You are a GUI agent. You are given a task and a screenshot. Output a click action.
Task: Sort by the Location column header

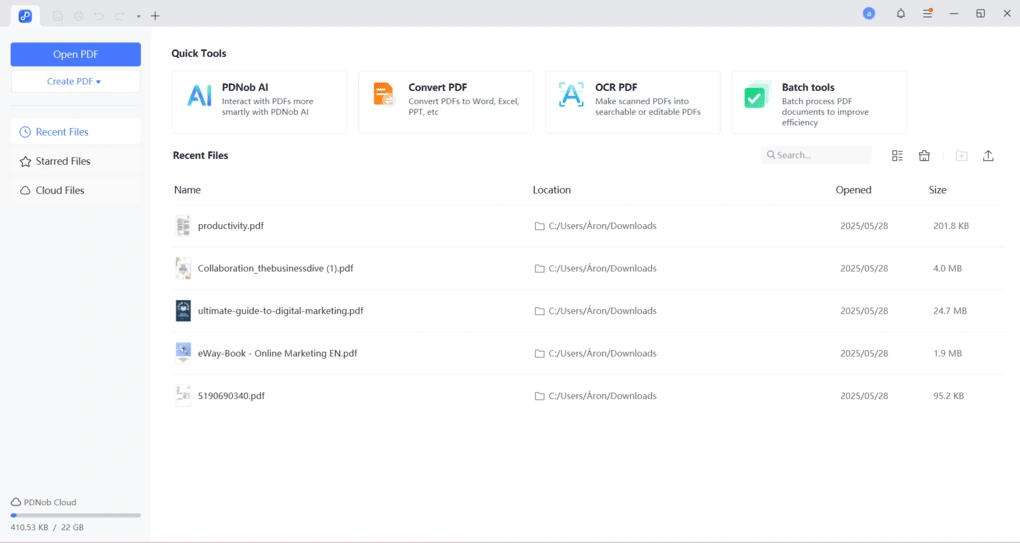tap(552, 190)
